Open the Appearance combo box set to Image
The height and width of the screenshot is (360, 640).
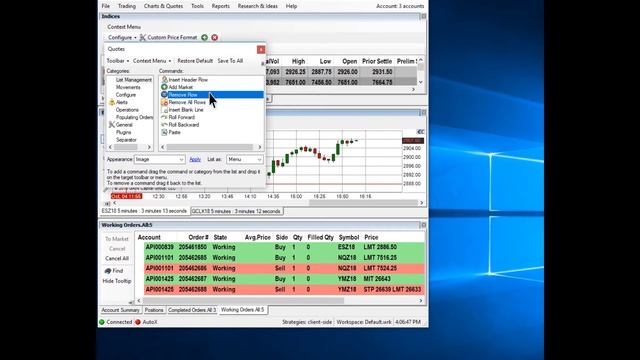[160, 160]
